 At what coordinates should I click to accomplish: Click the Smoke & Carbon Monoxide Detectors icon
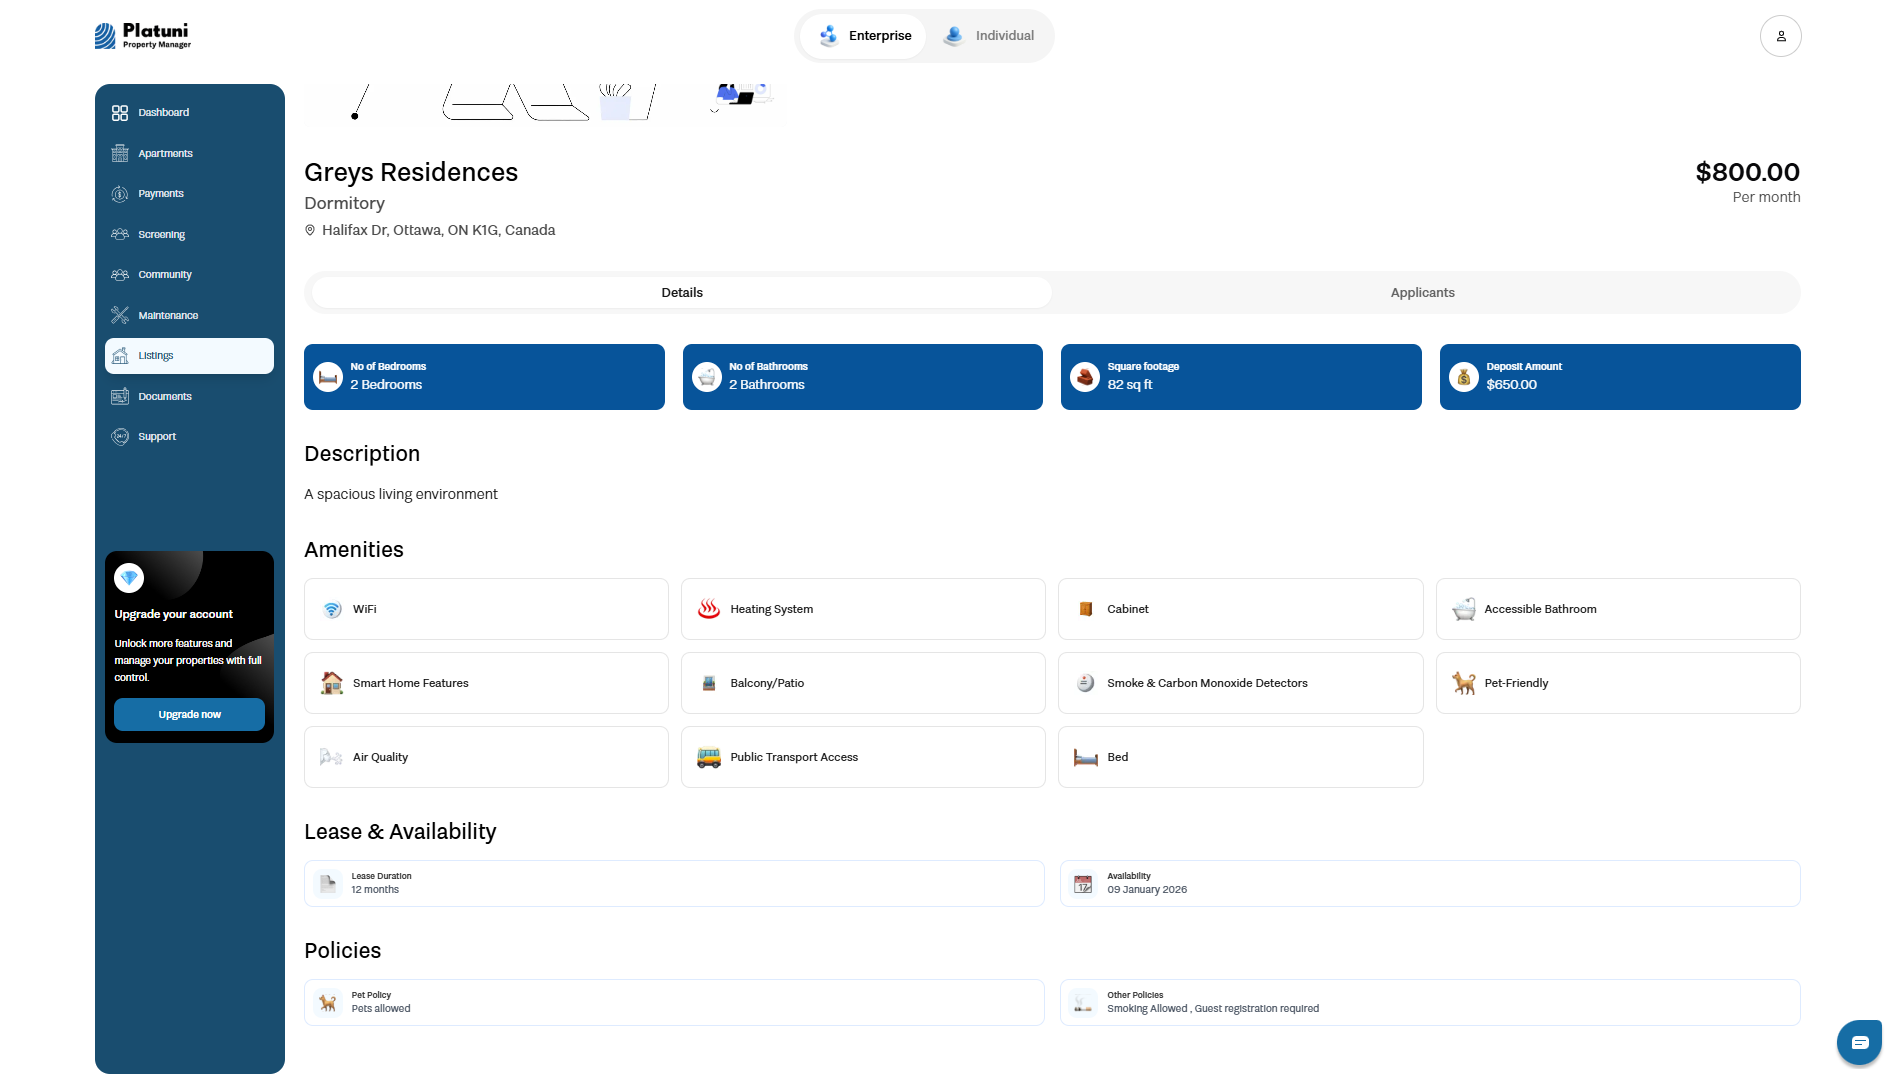[1086, 683]
